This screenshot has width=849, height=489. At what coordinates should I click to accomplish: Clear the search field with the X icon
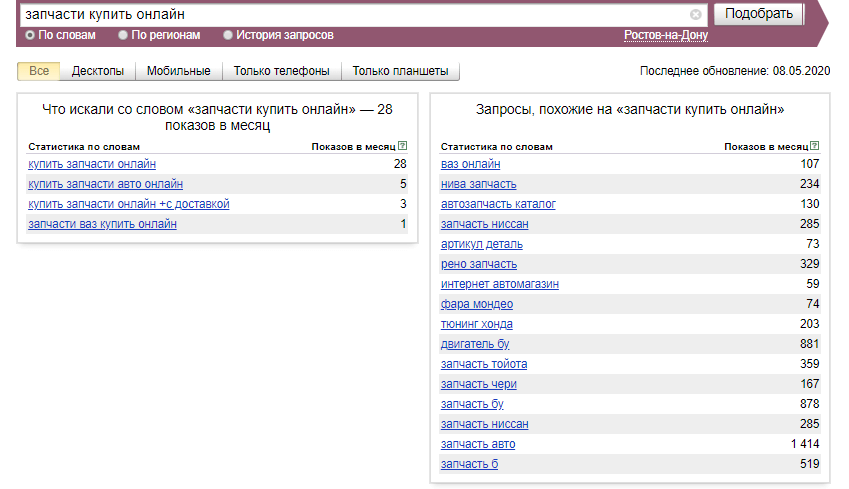click(x=696, y=15)
